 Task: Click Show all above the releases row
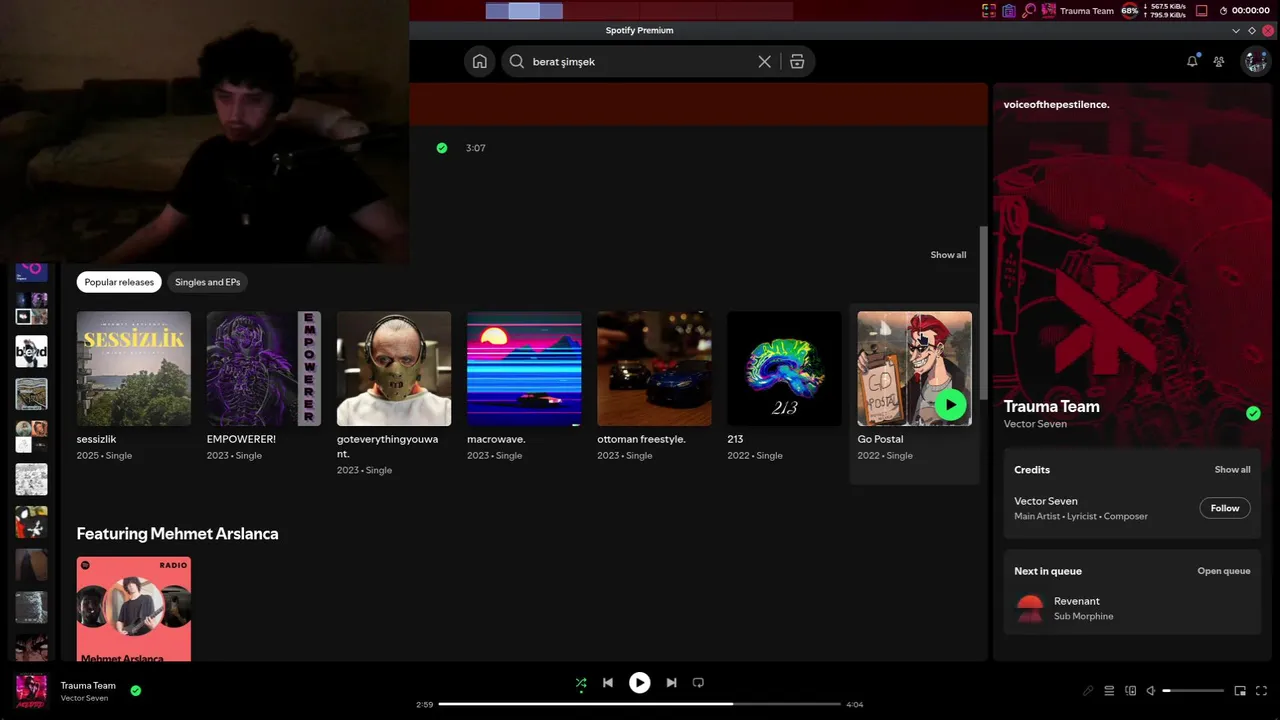coord(948,255)
